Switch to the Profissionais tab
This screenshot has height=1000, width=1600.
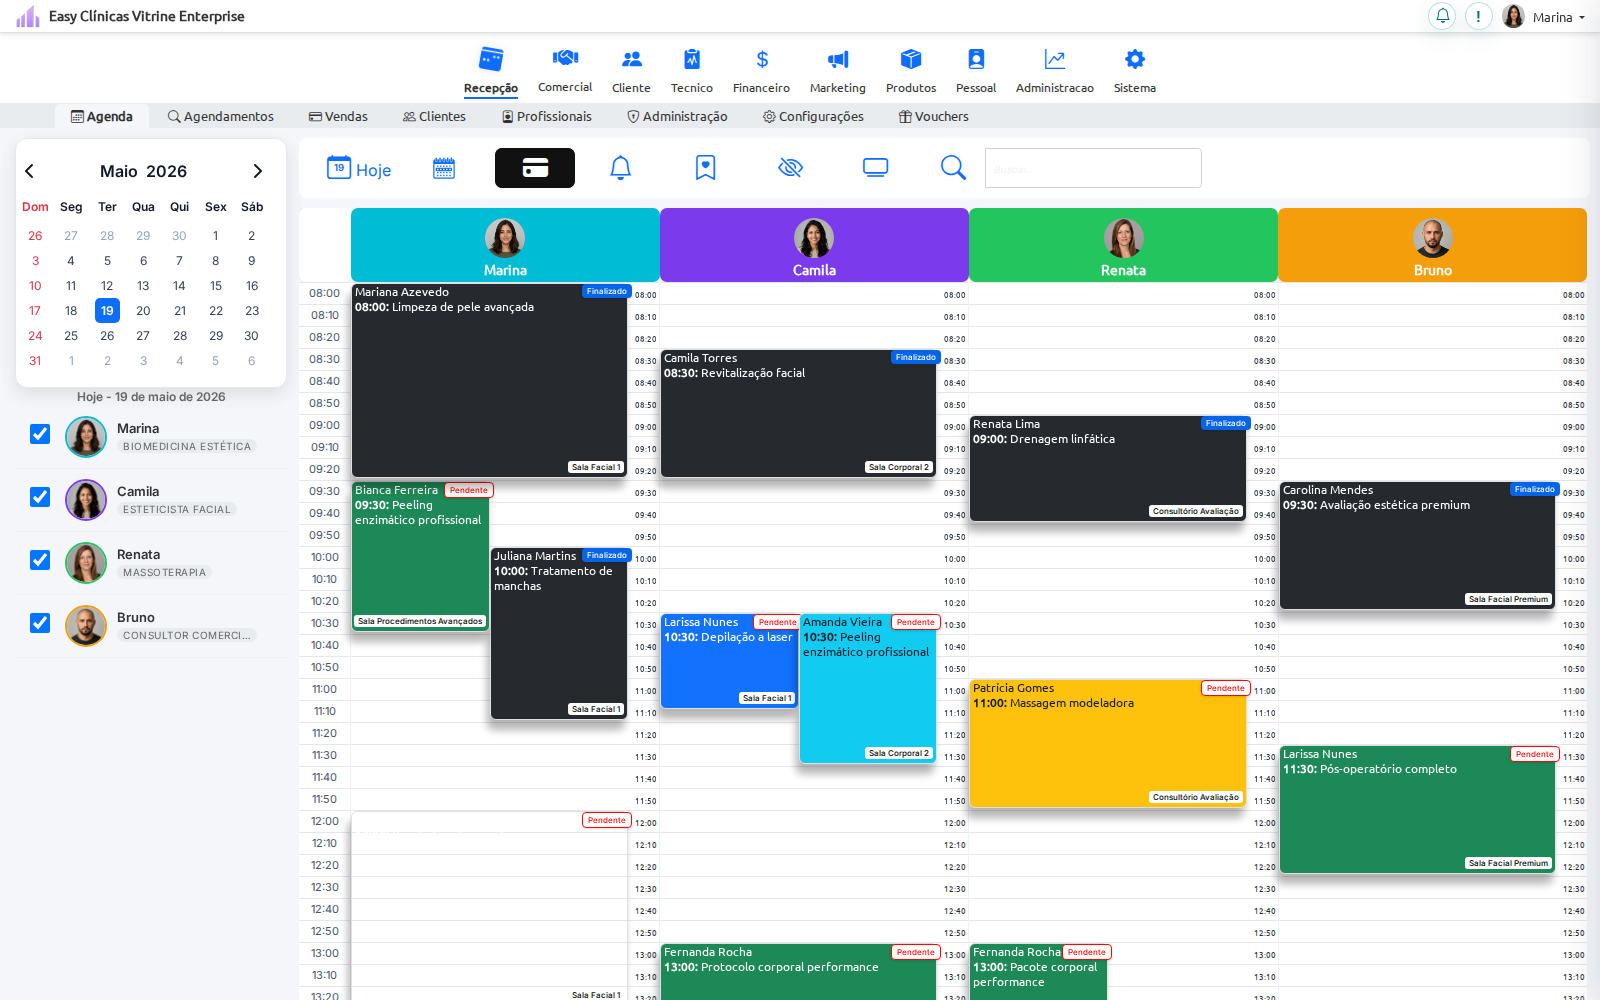pyautogui.click(x=547, y=116)
